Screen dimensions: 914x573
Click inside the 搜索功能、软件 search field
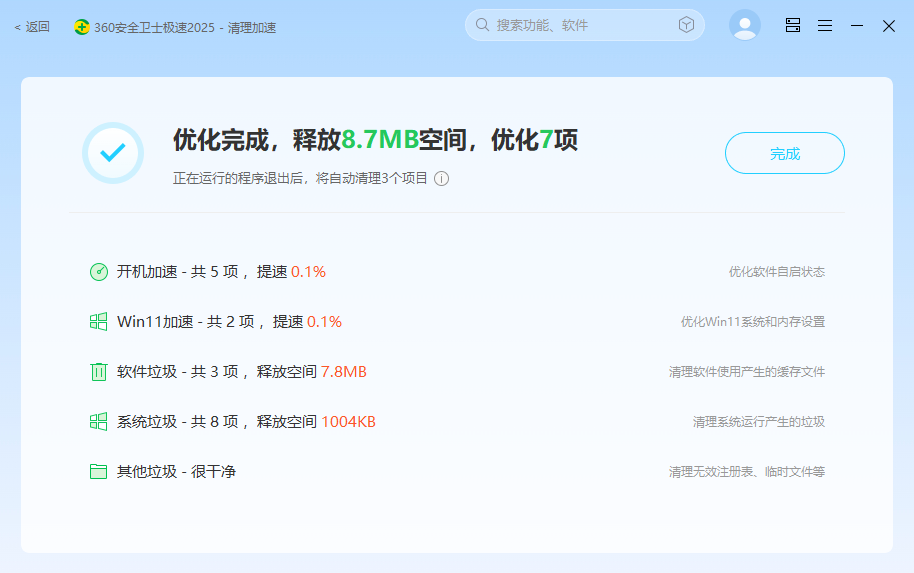click(x=585, y=25)
